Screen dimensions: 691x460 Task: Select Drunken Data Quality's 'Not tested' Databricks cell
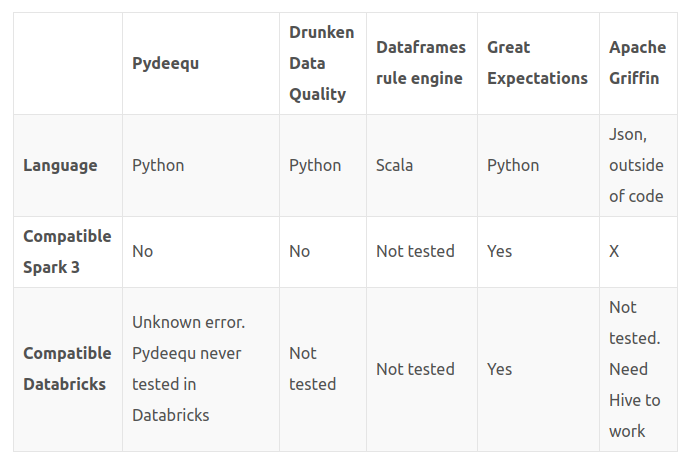pos(312,369)
